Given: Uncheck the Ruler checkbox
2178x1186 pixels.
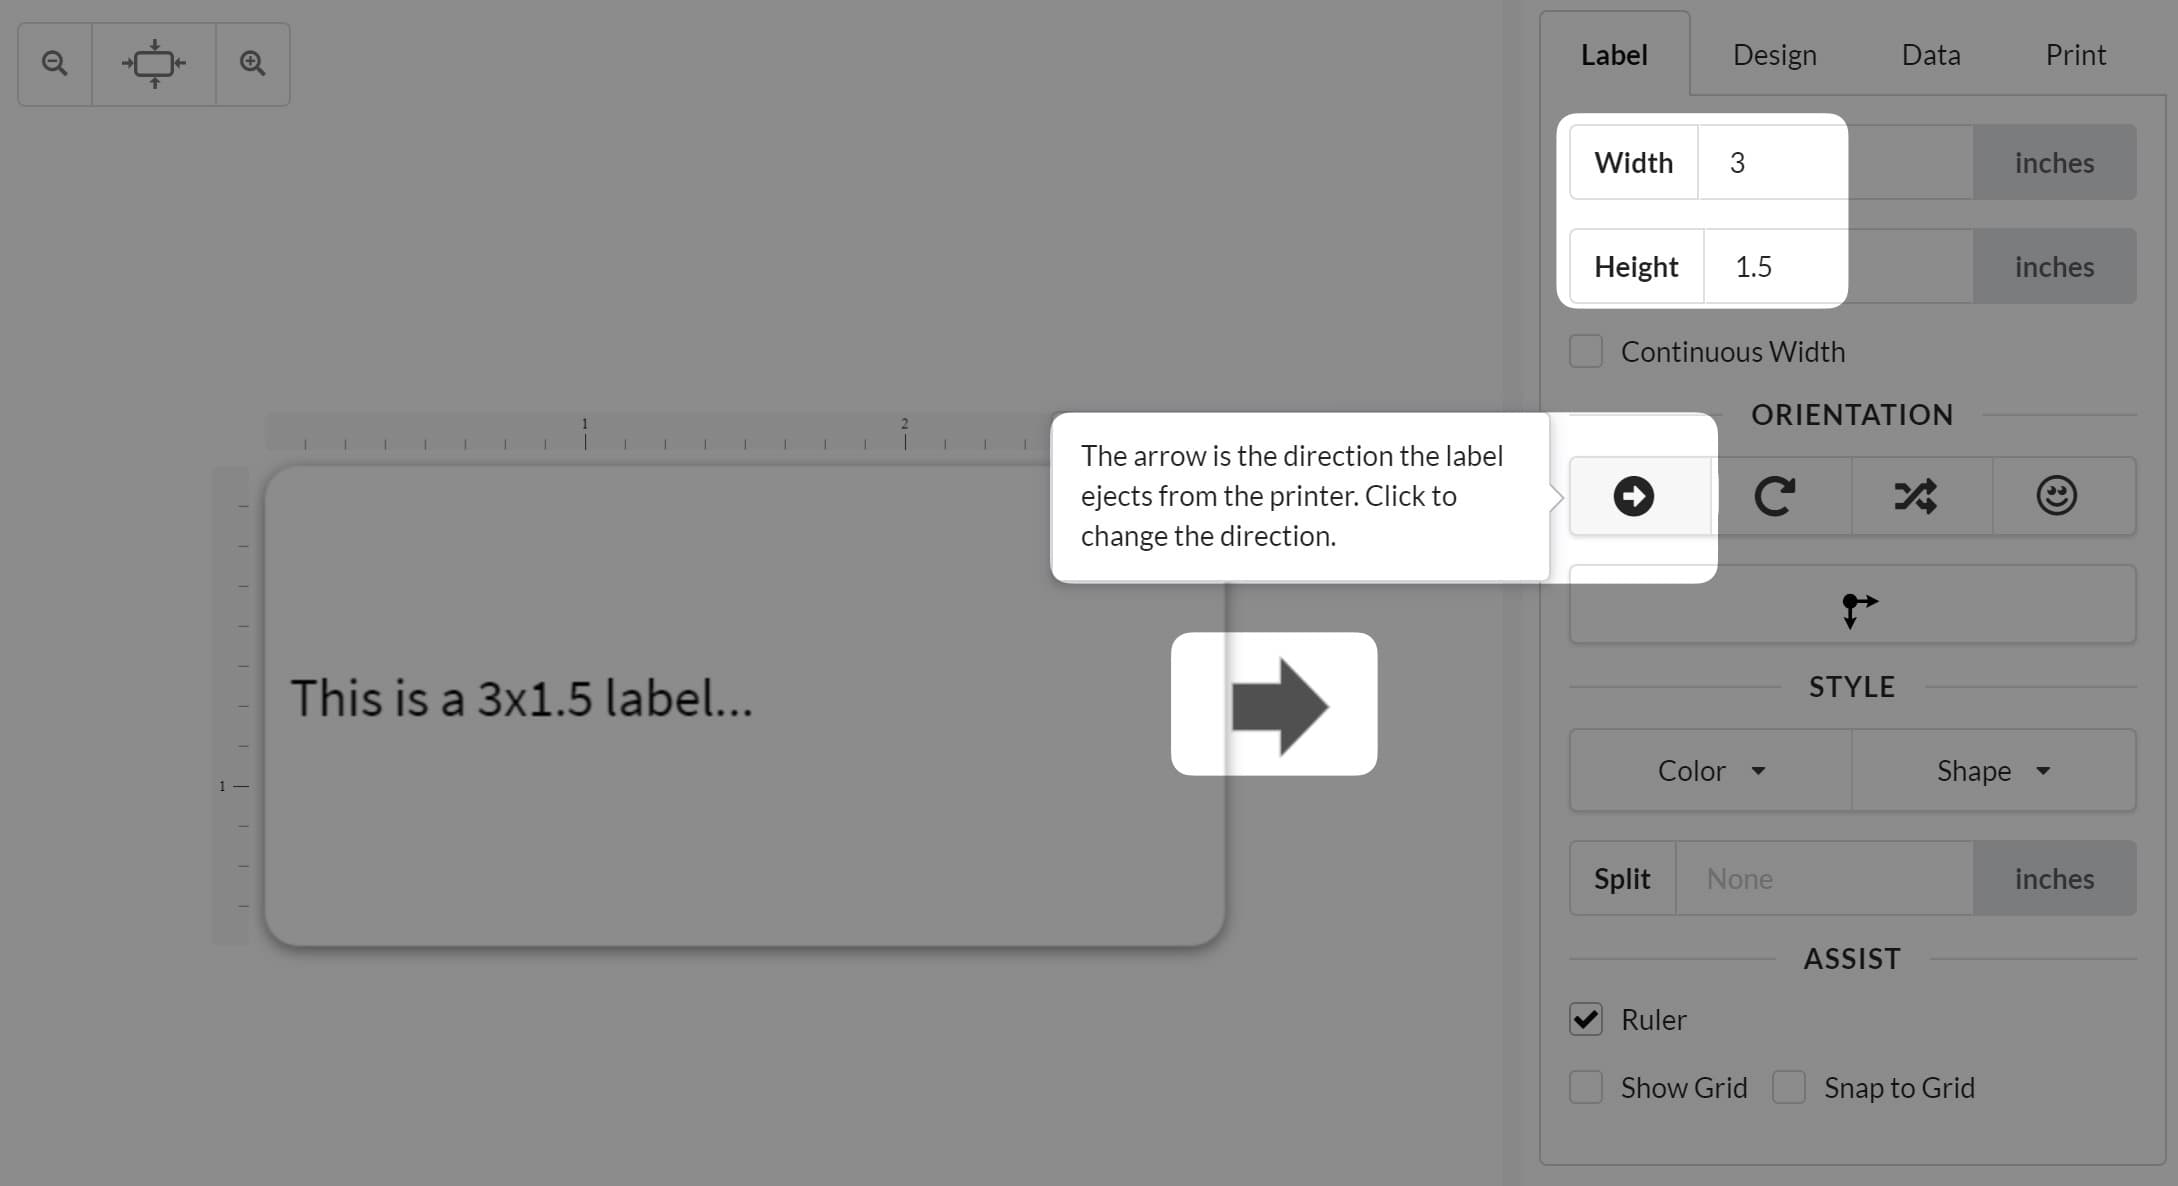Looking at the screenshot, I should pos(1586,1020).
